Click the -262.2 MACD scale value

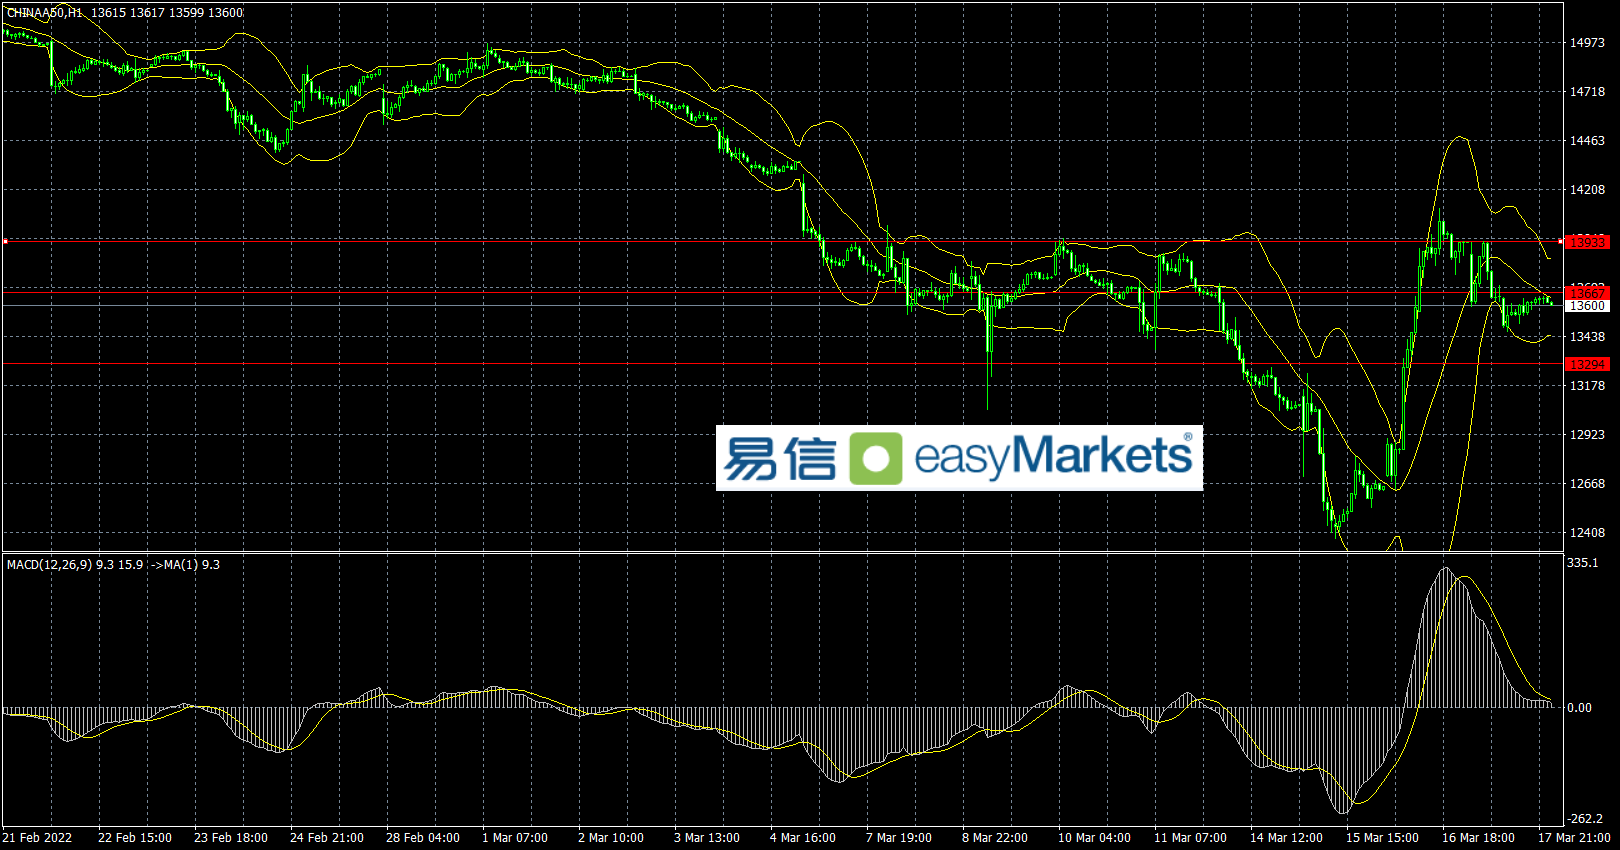pyautogui.click(x=1585, y=818)
